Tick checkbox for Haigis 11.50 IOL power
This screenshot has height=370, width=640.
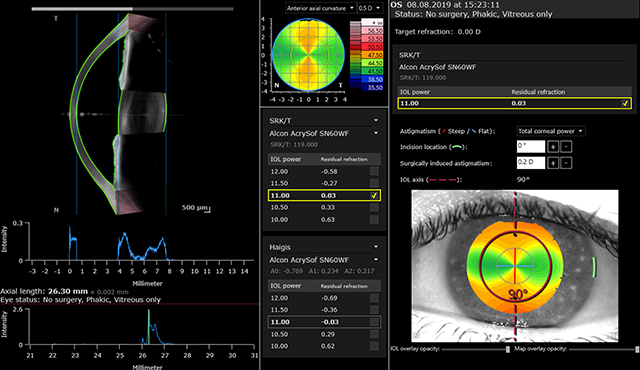(x=374, y=310)
